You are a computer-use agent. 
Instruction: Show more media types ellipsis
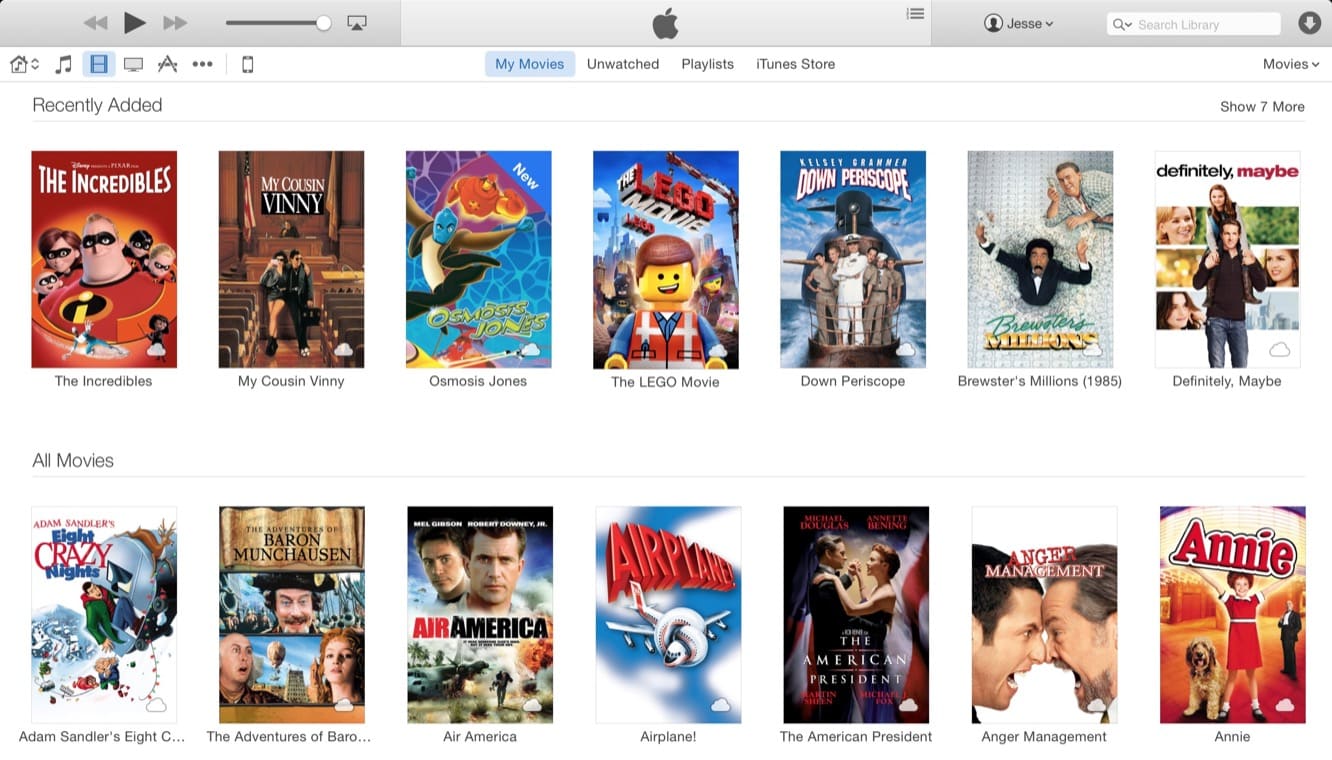pos(202,64)
